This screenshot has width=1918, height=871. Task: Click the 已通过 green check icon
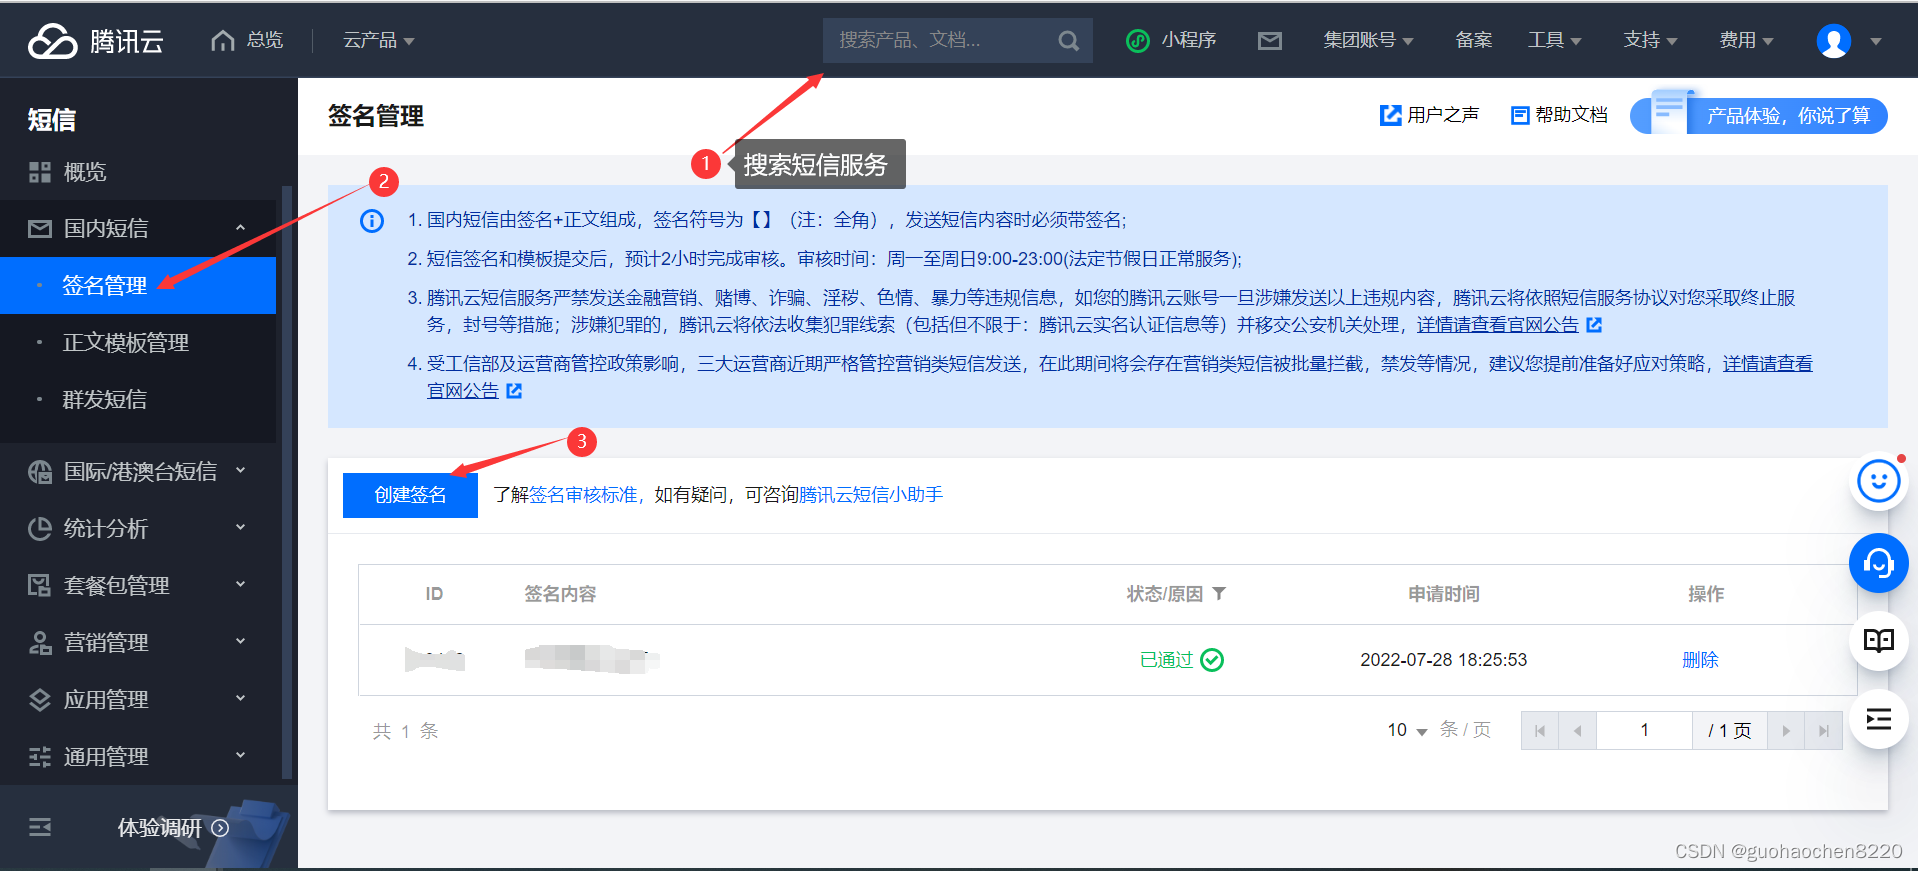[1212, 660]
